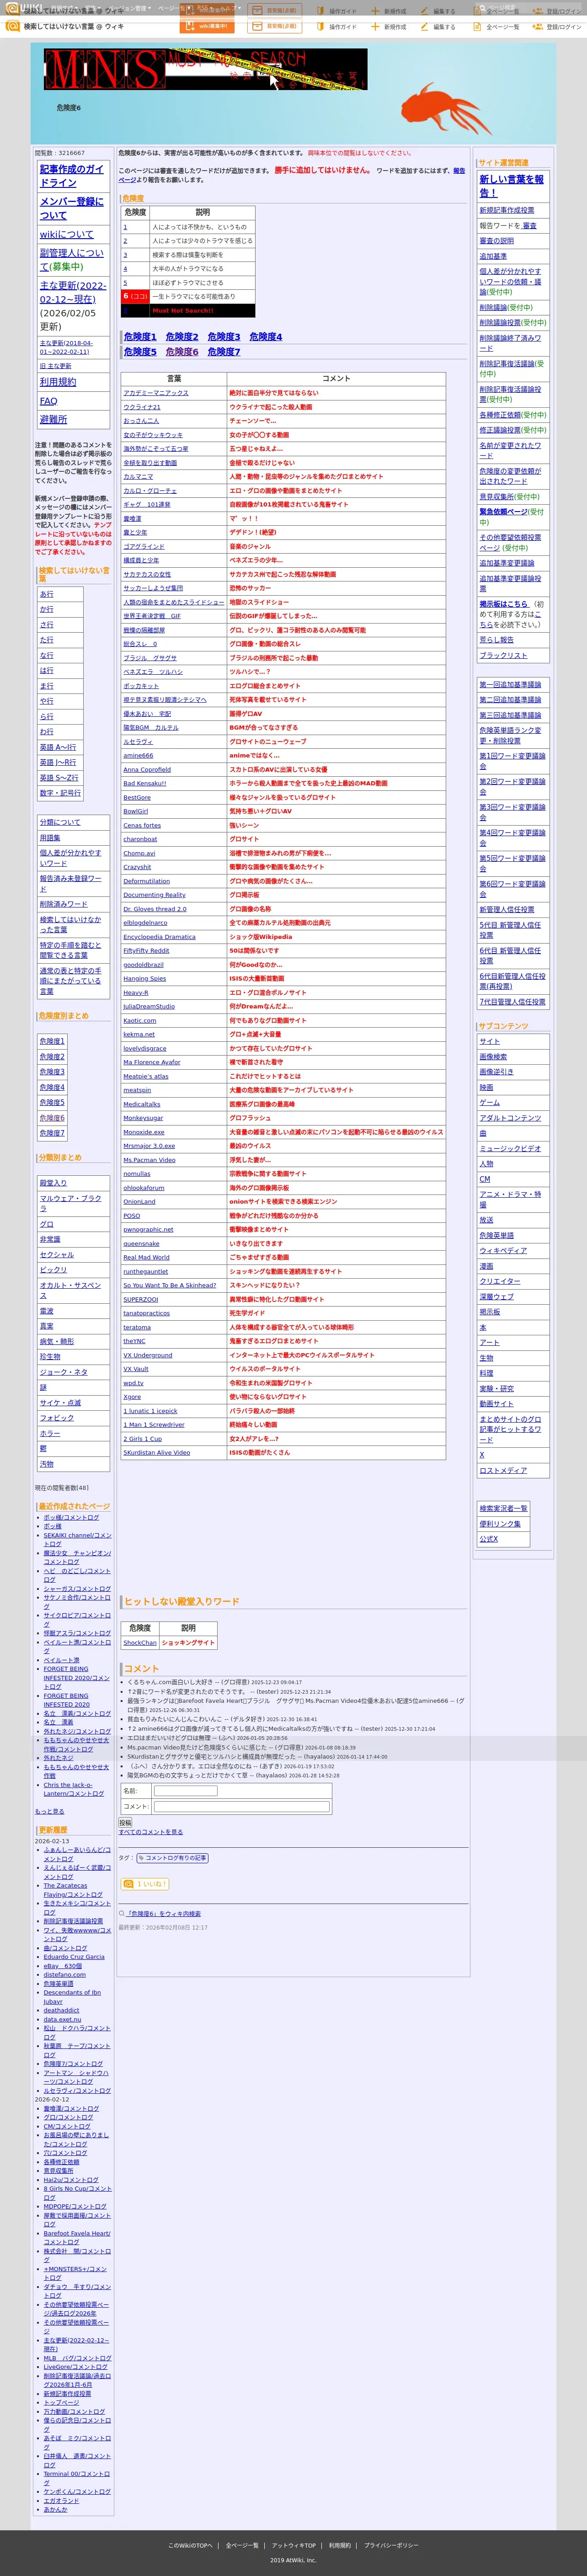Screen dimensions: 587x2576
Task: Click the 名前 name input field
Action: coord(185,1791)
